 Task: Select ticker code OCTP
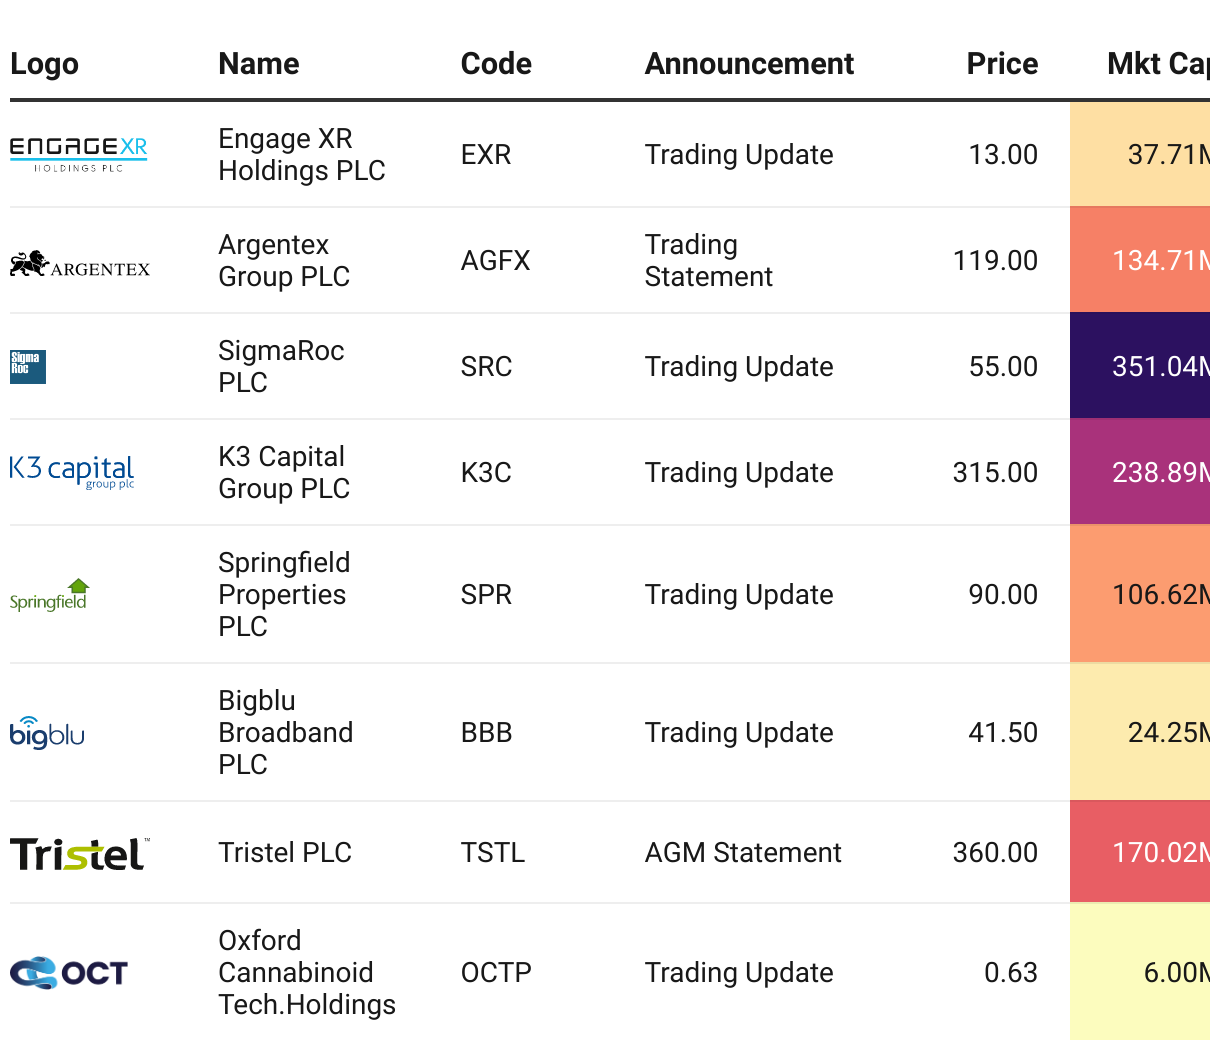(x=496, y=973)
